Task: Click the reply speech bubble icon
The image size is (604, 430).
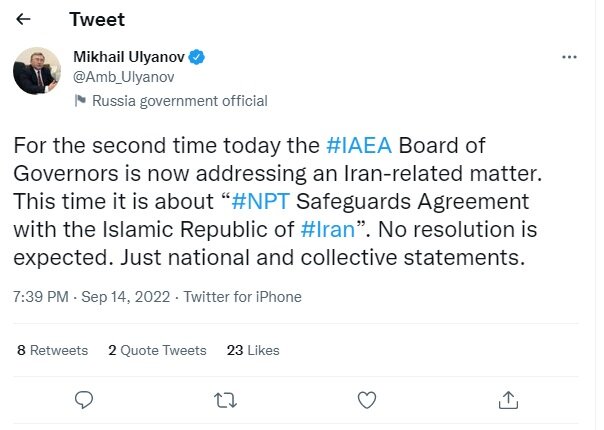Action: pyautogui.click(x=84, y=400)
